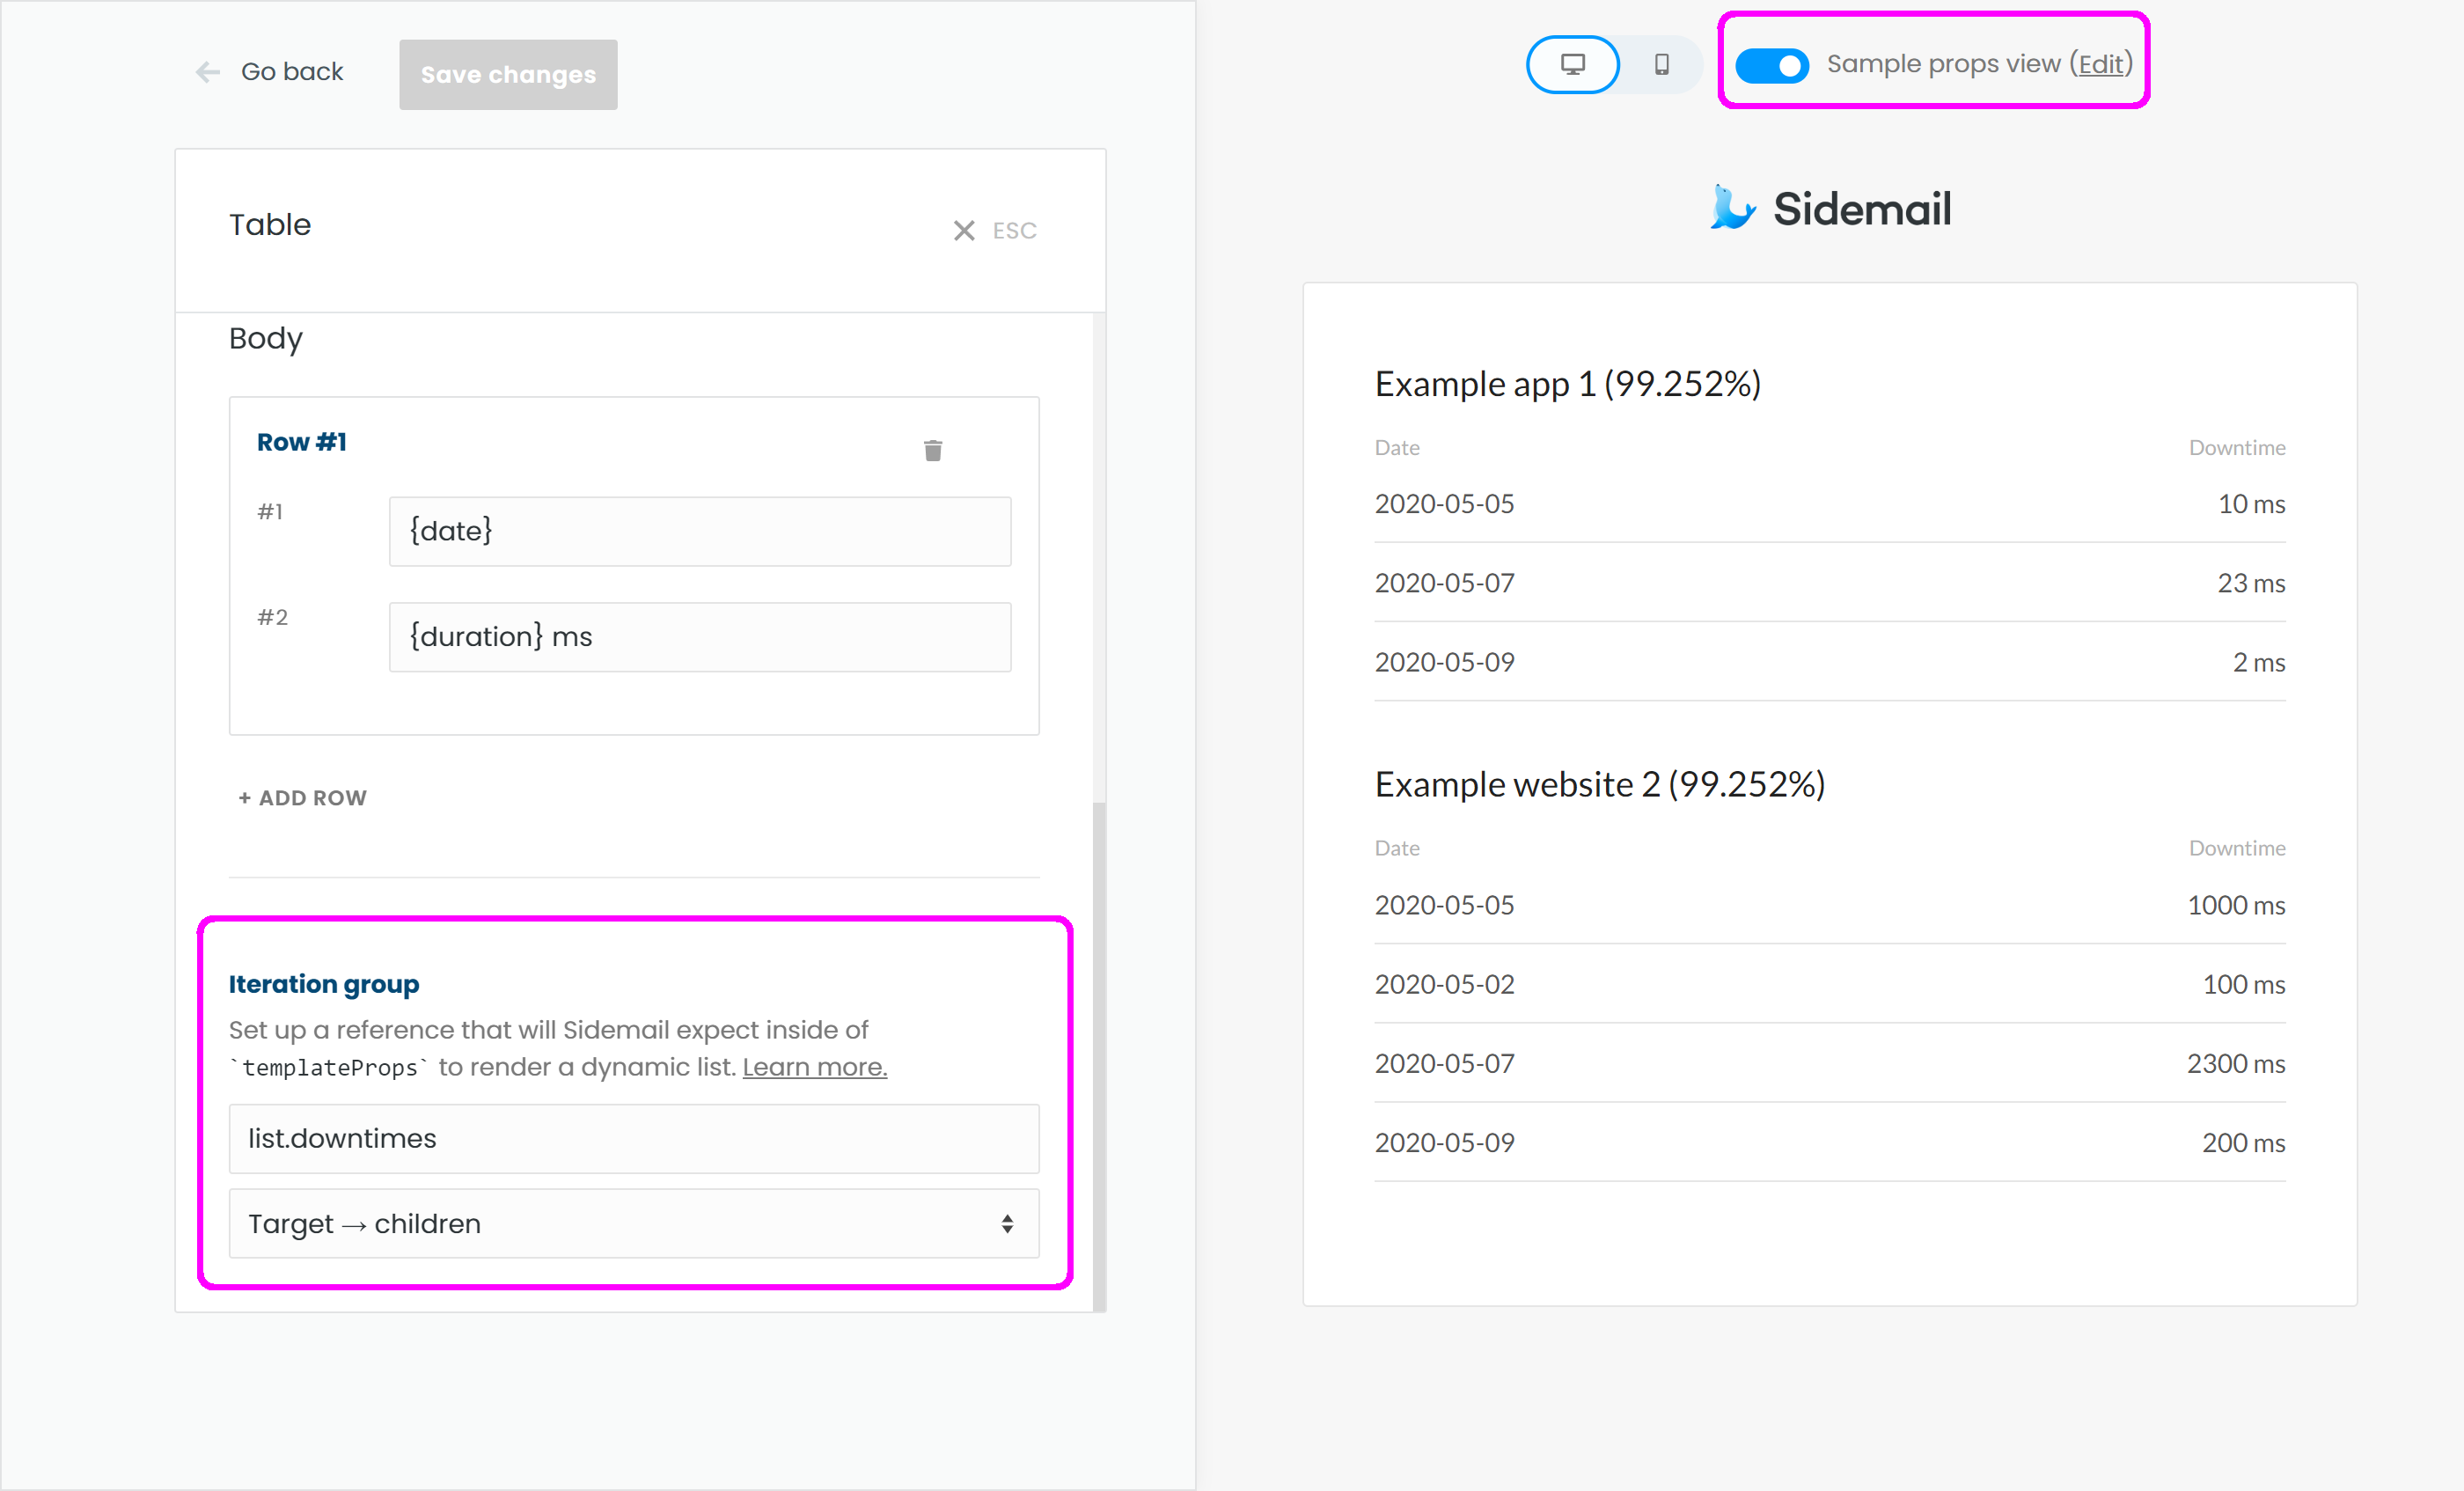Switch to desktop preview icon
The width and height of the screenshot is (2464, 1491).
click(x=1573, y=65)
